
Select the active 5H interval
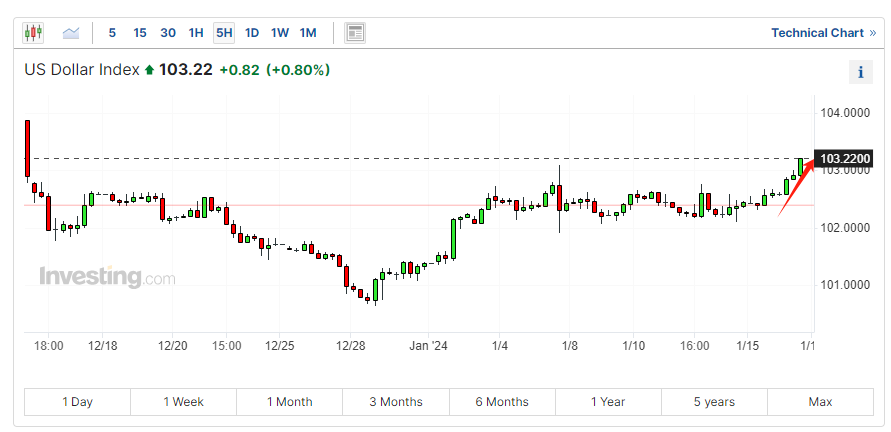coord(224,33)
